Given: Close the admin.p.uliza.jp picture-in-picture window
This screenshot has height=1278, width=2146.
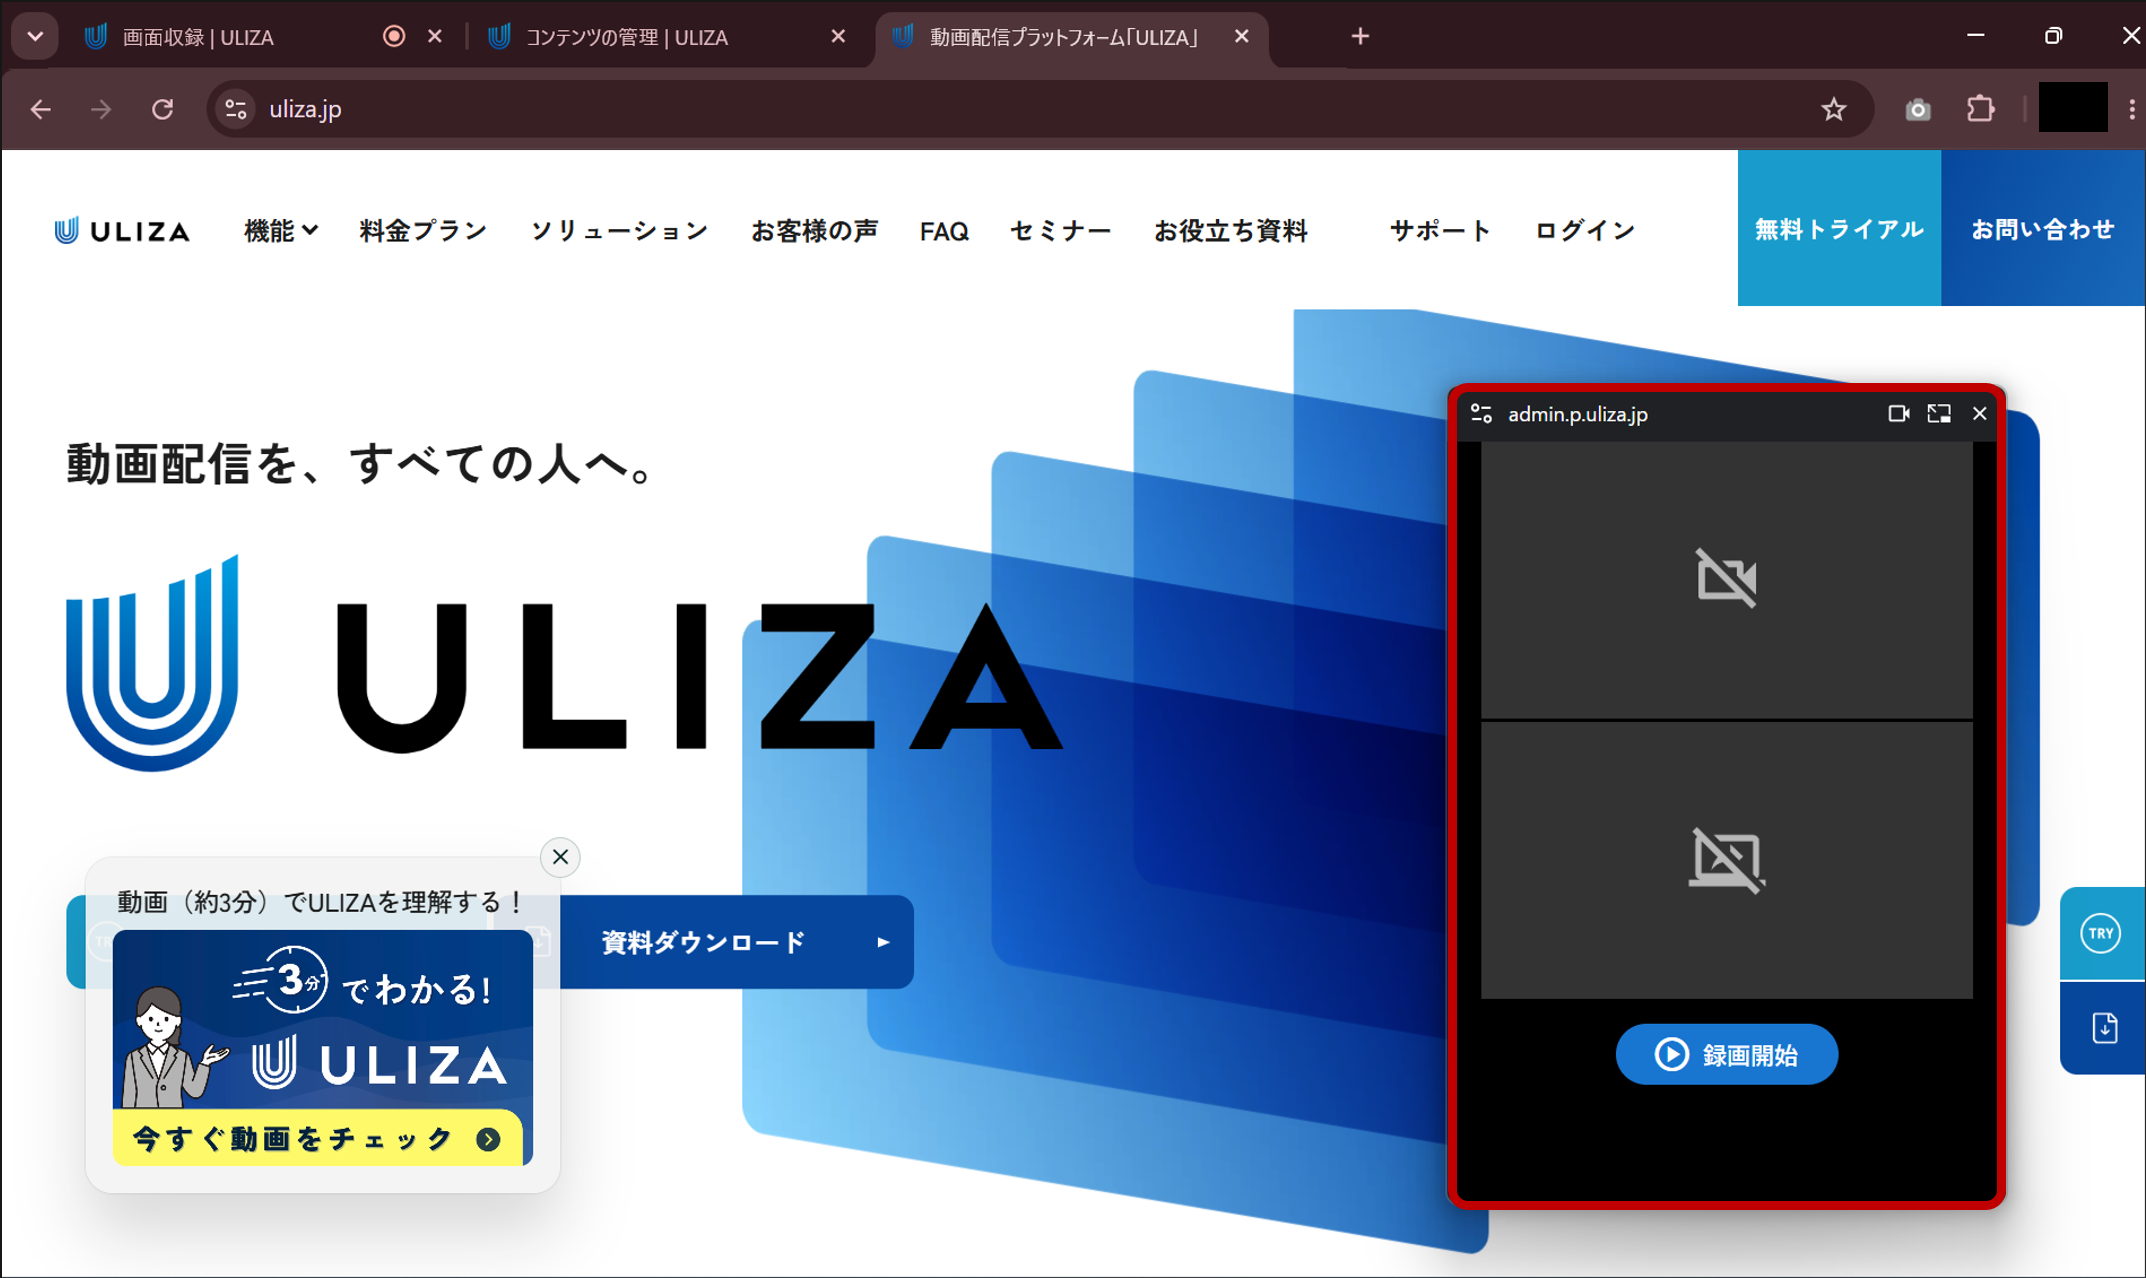Looking at the screenshot, I should [x=1979, y=414].
